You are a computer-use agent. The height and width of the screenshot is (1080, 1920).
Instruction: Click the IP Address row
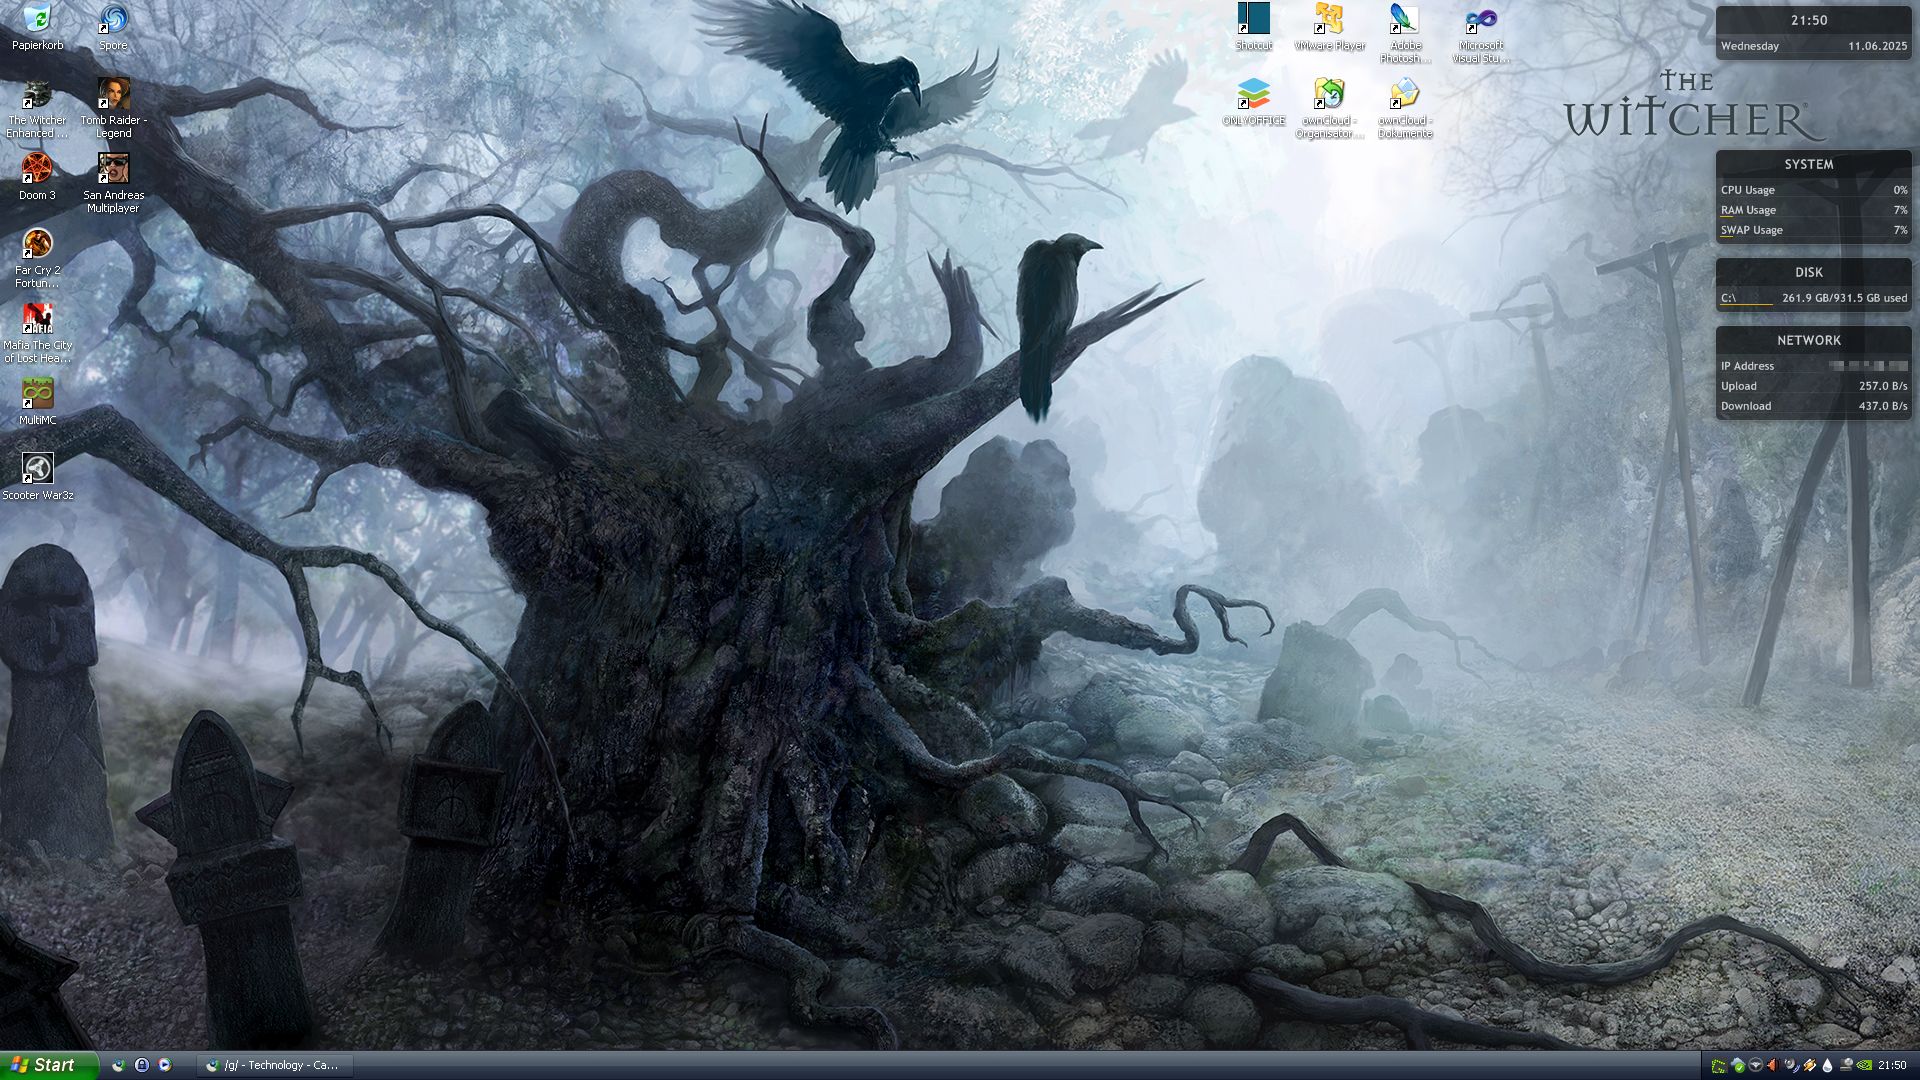coord(1814,366)
